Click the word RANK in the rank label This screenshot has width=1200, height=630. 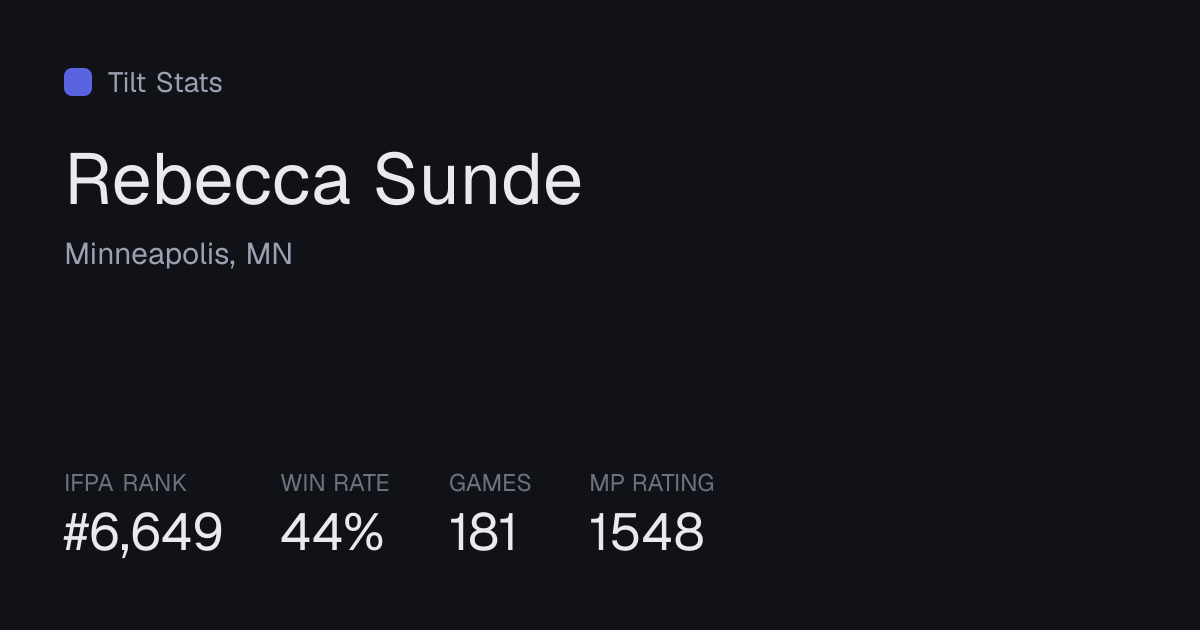point(154,483)
